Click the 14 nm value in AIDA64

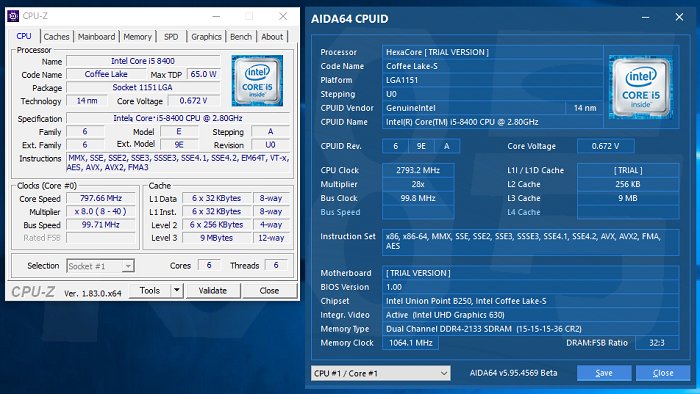tap(584, 108)
